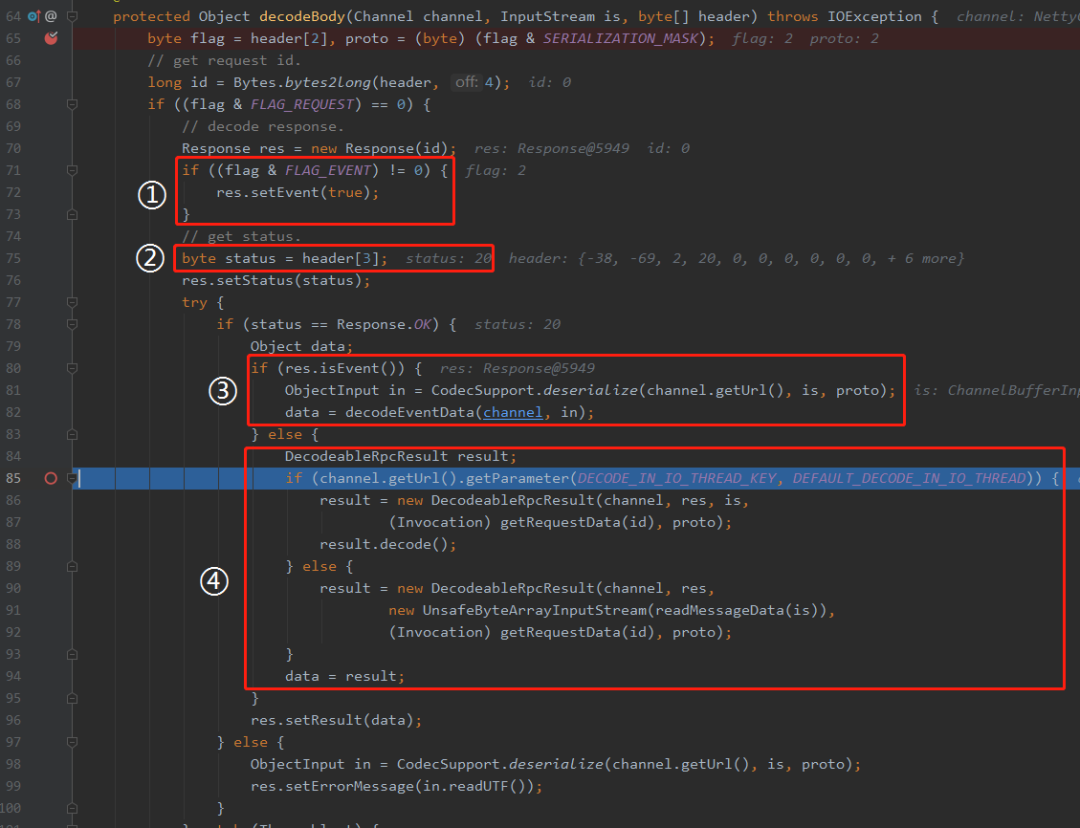
Task: Click the fold marker beside line 97 else
Action: (x=72, y=742)
